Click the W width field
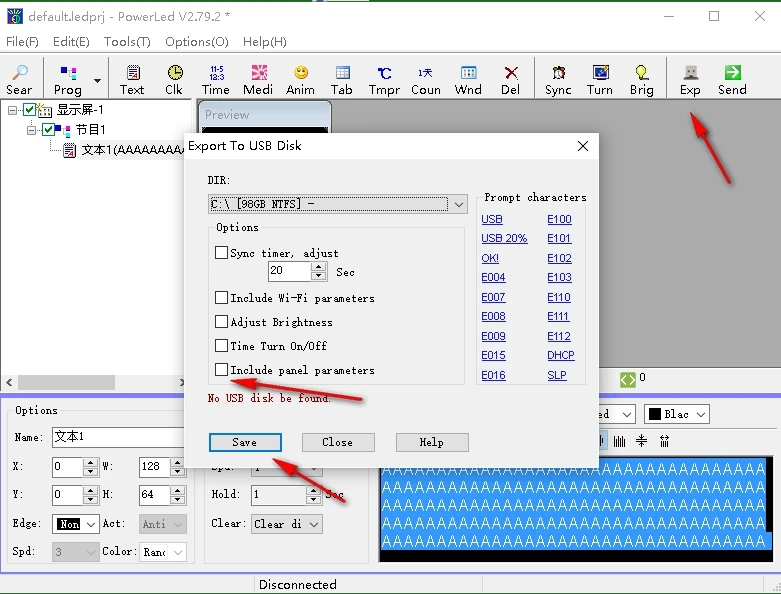Image resolution: width=781 pixels, height=594 pixels. point(154,467)
